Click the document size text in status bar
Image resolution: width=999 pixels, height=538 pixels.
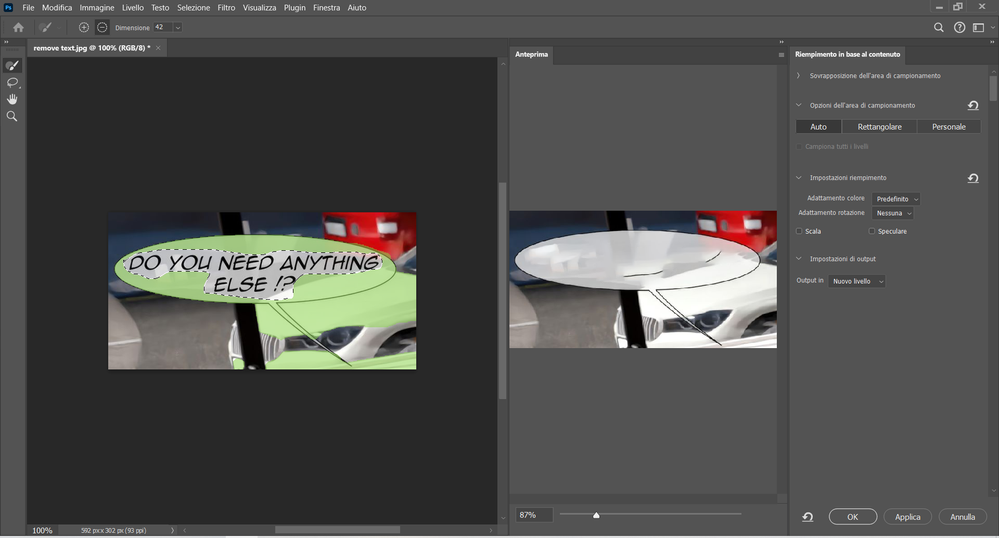click(x=113, y=530)
